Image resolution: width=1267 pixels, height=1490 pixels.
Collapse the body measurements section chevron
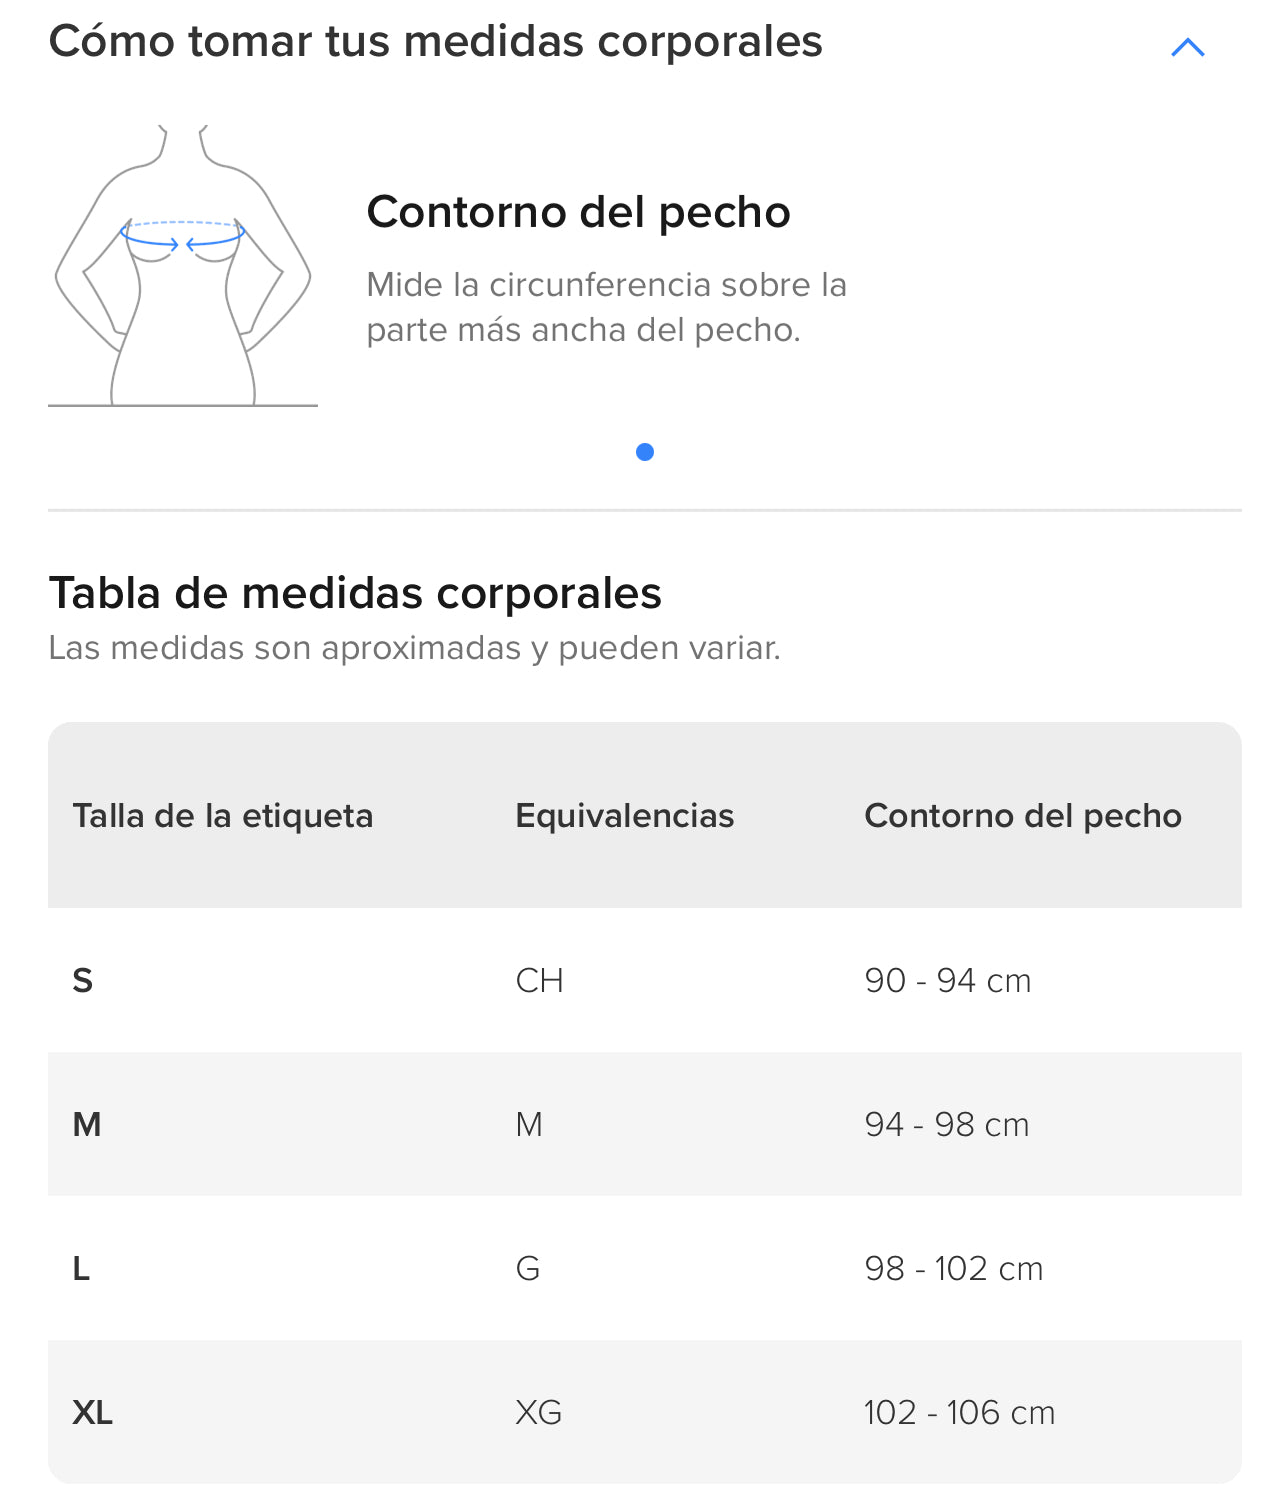point(1187,47)
